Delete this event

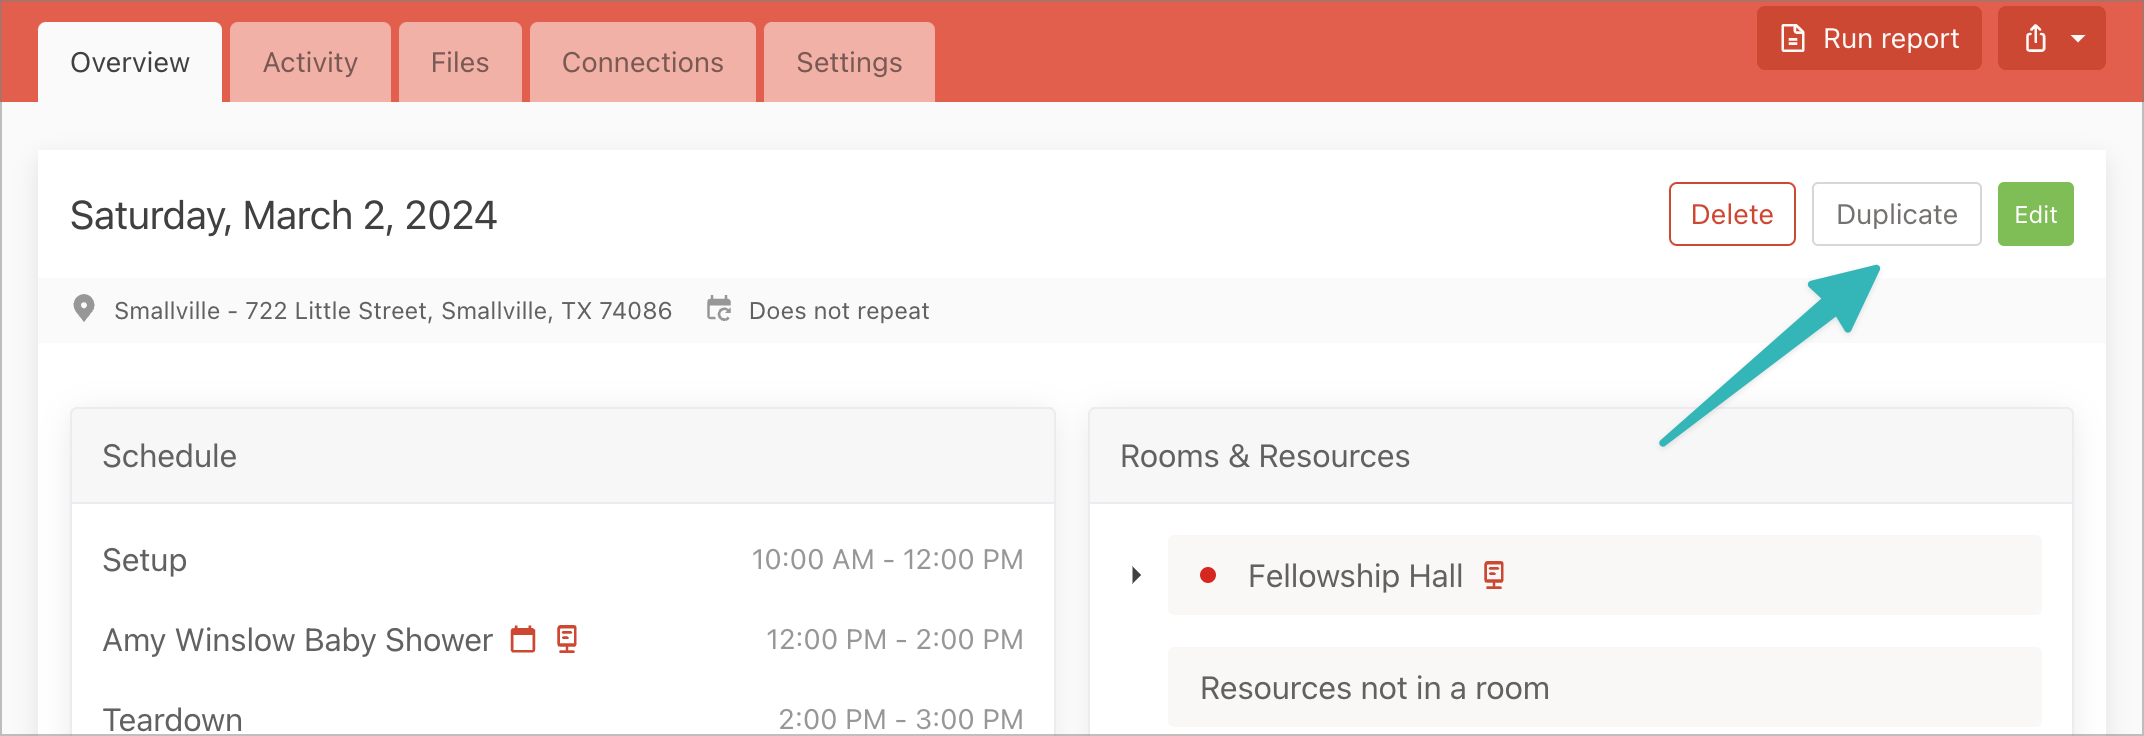(x=1732, y=214)
